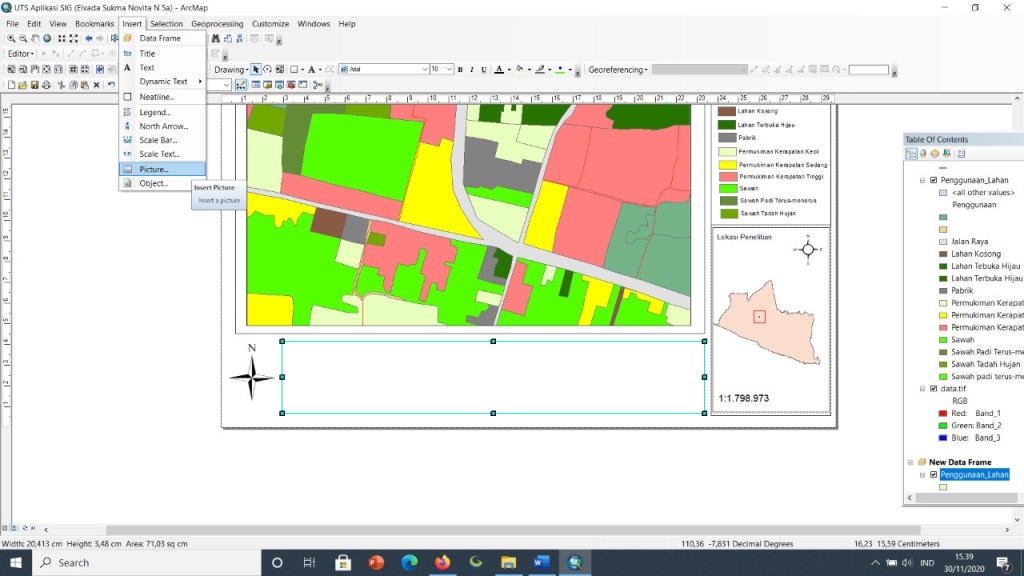Click the Italic formatting button
This screenshot has height=576, width=1024.
(x=472, y=70)
